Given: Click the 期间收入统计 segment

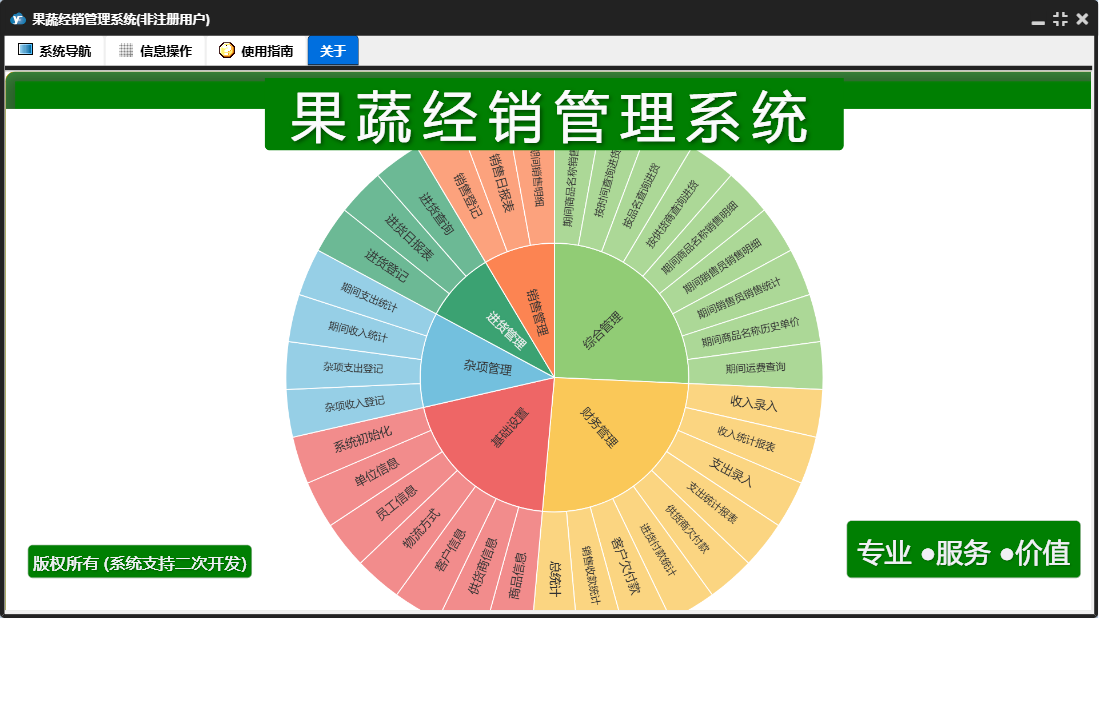Looking at the screenshot, I should [357, 331].
